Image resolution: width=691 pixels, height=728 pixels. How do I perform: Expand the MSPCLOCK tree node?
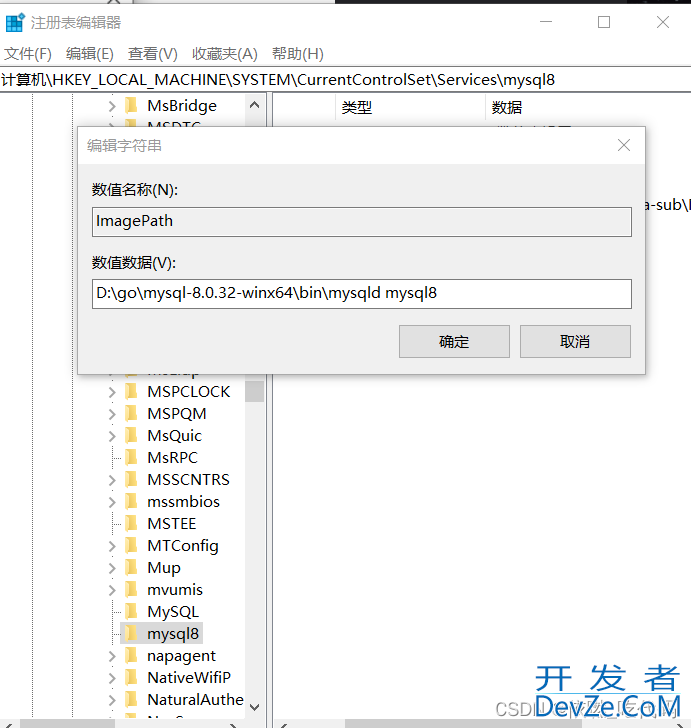pos(112,392)
